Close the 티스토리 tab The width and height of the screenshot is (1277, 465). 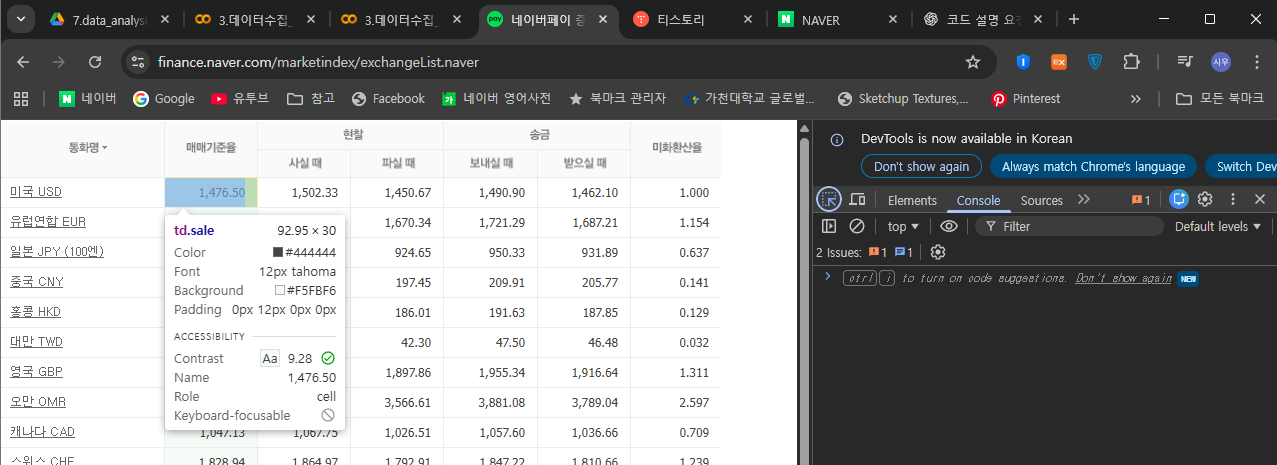[x=747, y=19]
